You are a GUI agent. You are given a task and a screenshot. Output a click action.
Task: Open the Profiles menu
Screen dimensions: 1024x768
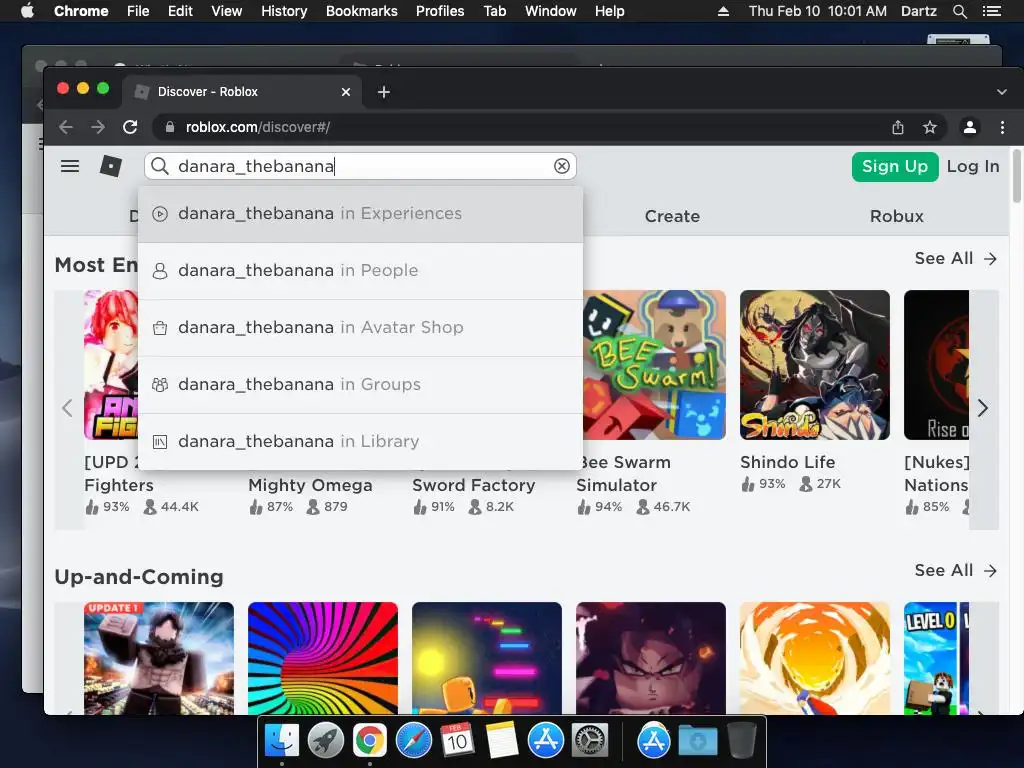[440, 11]
